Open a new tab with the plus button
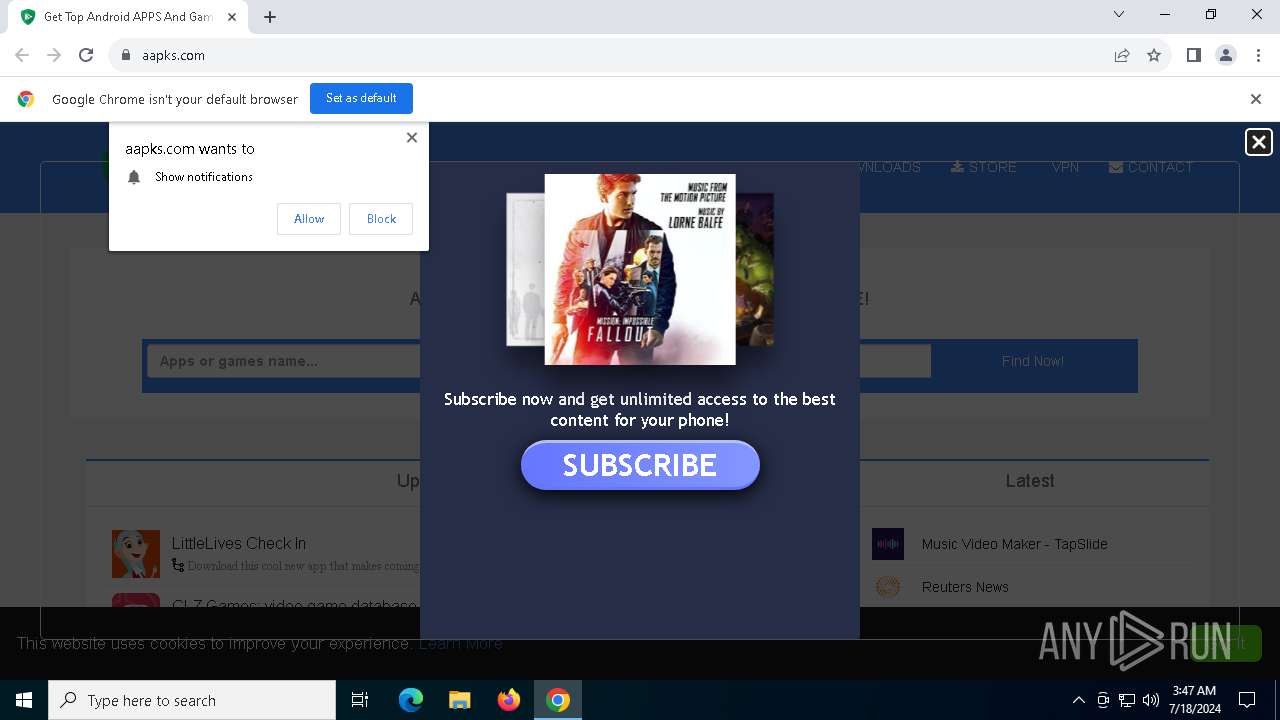Viewport: 1280px width, 720px height. click(x=270, y=17)
